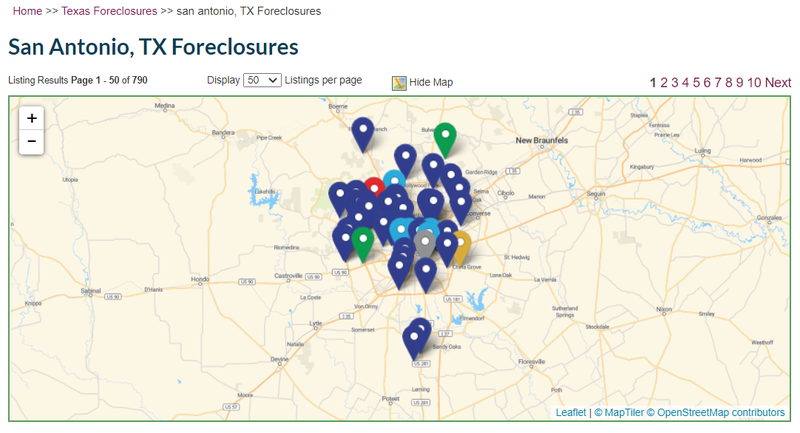The width and height of the screenshot is (800, 433).
Task: Select the light blue marker beside red marker
Action: pyautogui.click(x=394, y=179)
